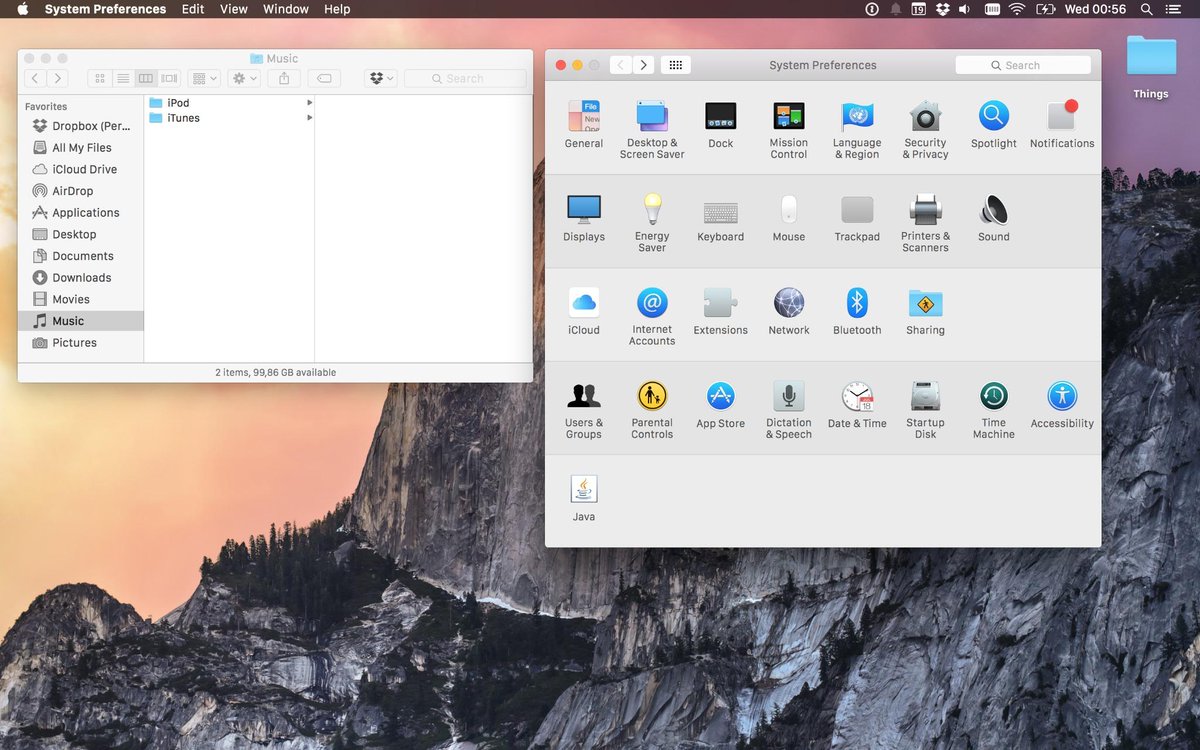Screen dimensions: 1200x750
Task: Open Finder action gear dropdown
Action: point(244,78)
